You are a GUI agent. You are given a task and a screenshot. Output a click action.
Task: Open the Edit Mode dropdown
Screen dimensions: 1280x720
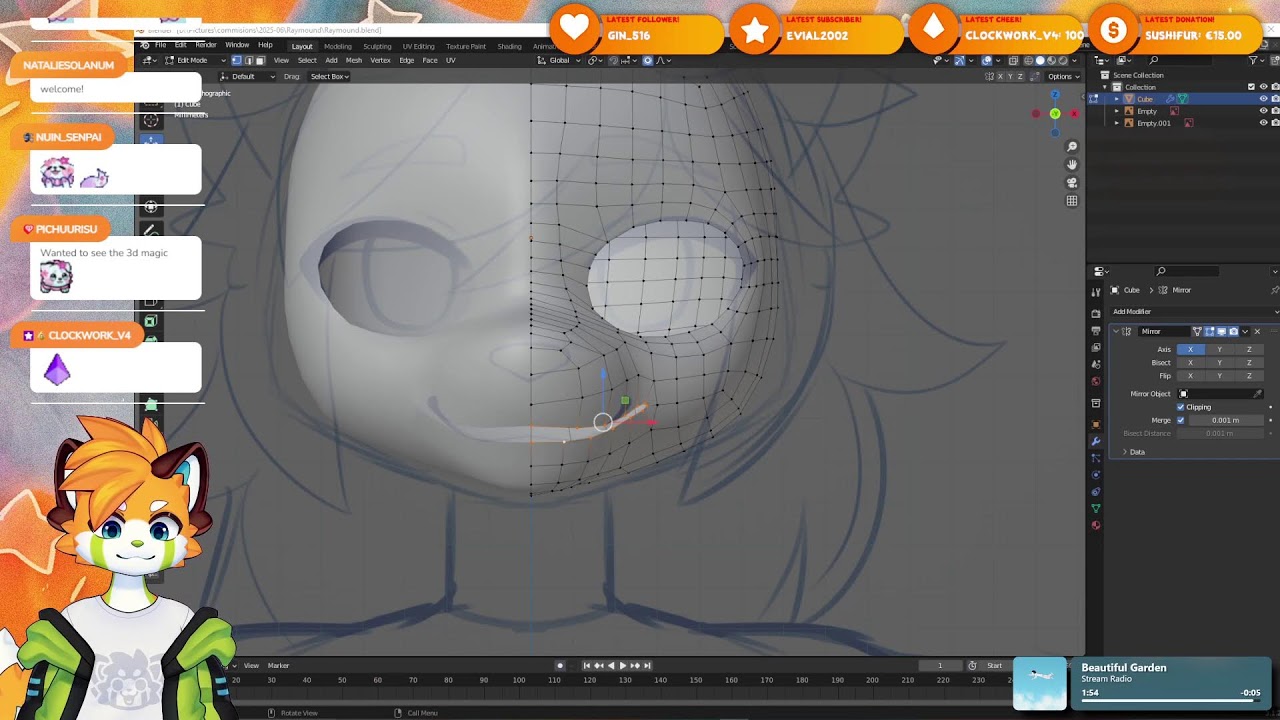click(194, 60)
